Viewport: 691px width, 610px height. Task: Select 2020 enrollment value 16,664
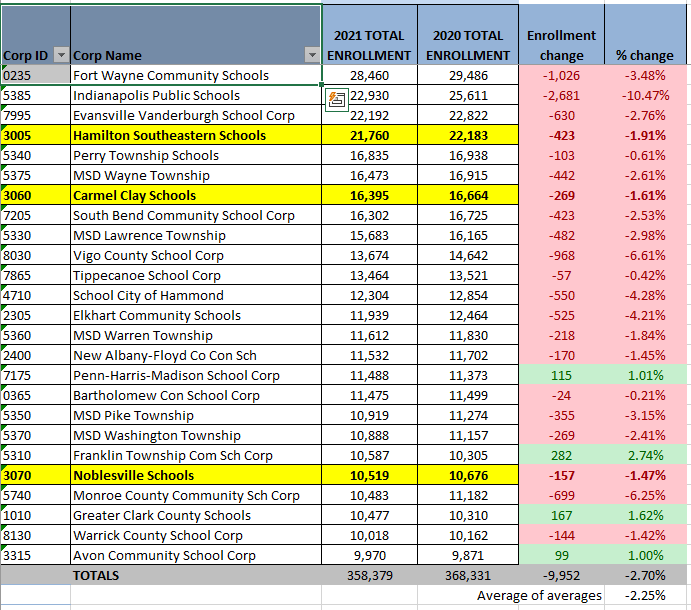(468, 195)
